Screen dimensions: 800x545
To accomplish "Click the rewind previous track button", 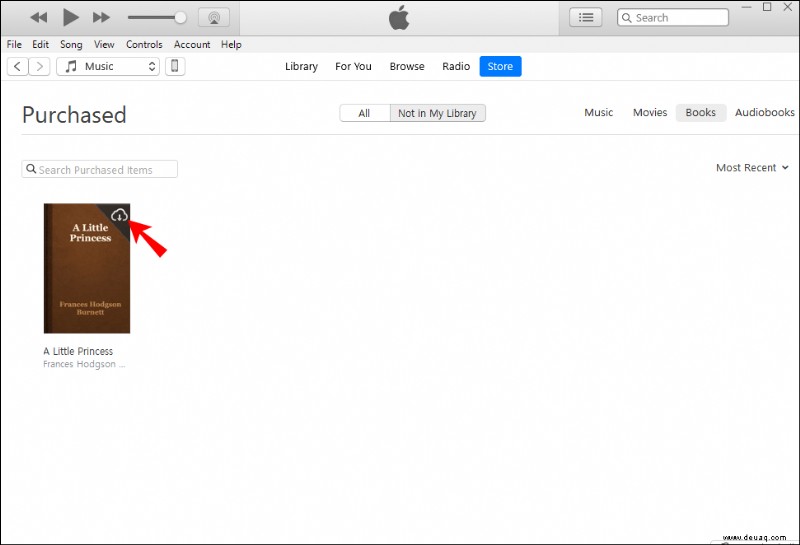I will click(39, 18).
